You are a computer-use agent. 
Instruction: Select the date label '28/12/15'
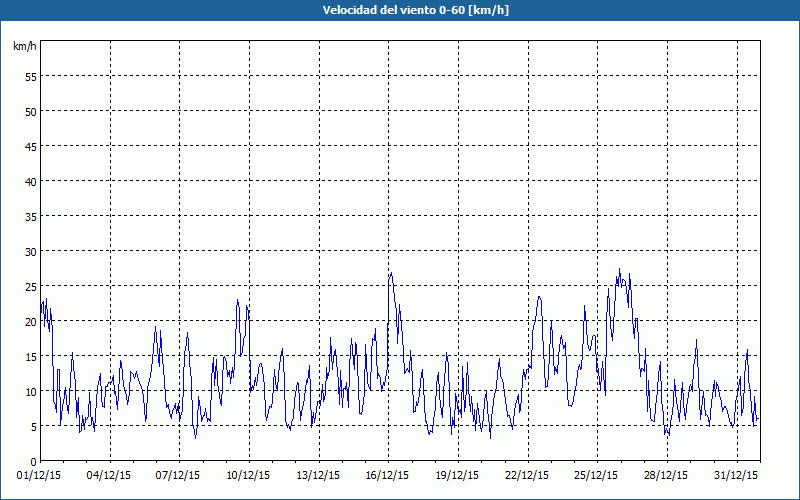click(x=666, y=476)
